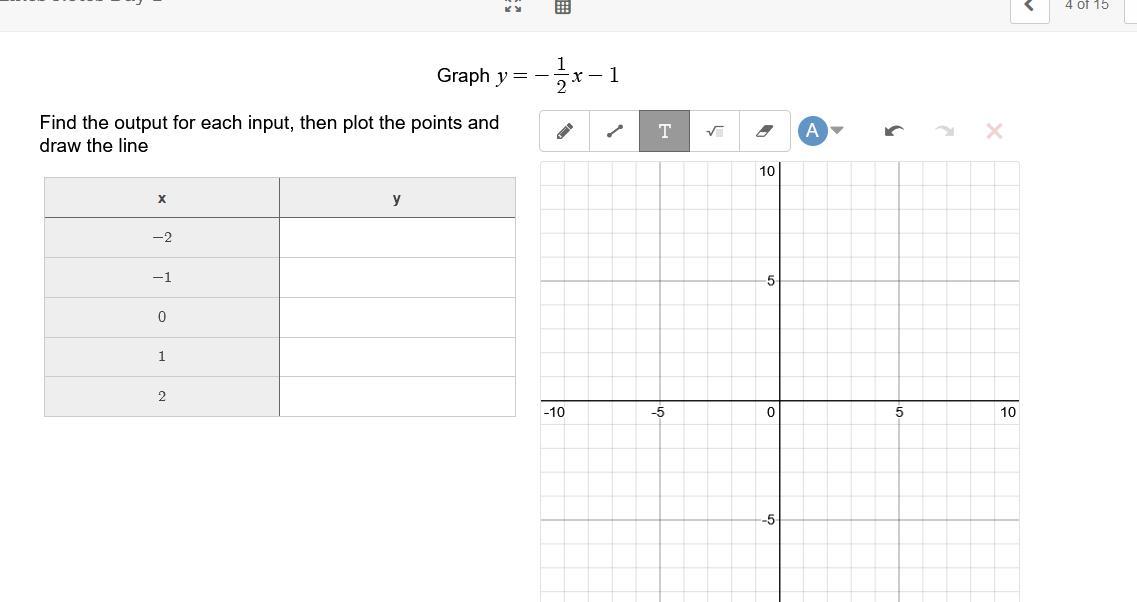1137x602 pixels.
Task: Click the y cell for x = 2
Action: pyautogui.click(x=397, y=396)
